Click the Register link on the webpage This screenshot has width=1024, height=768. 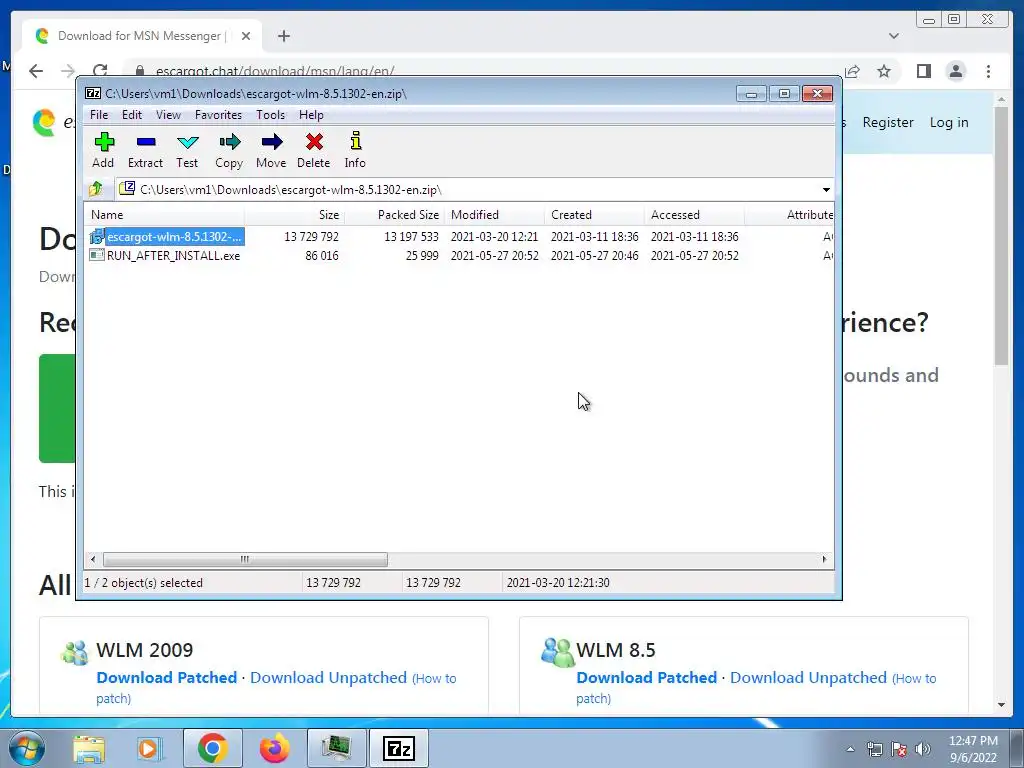pyautogui.click(x=888, y=122)
